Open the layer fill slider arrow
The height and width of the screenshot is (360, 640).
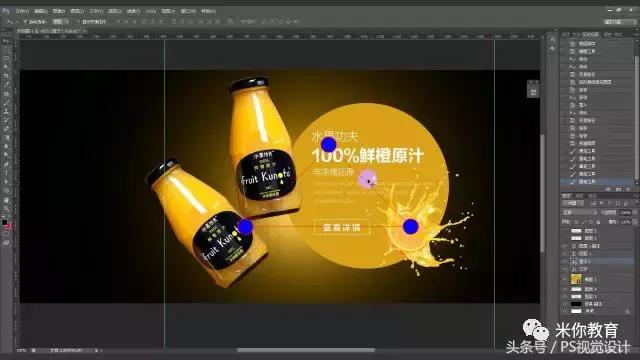click(x=635, y=222)
